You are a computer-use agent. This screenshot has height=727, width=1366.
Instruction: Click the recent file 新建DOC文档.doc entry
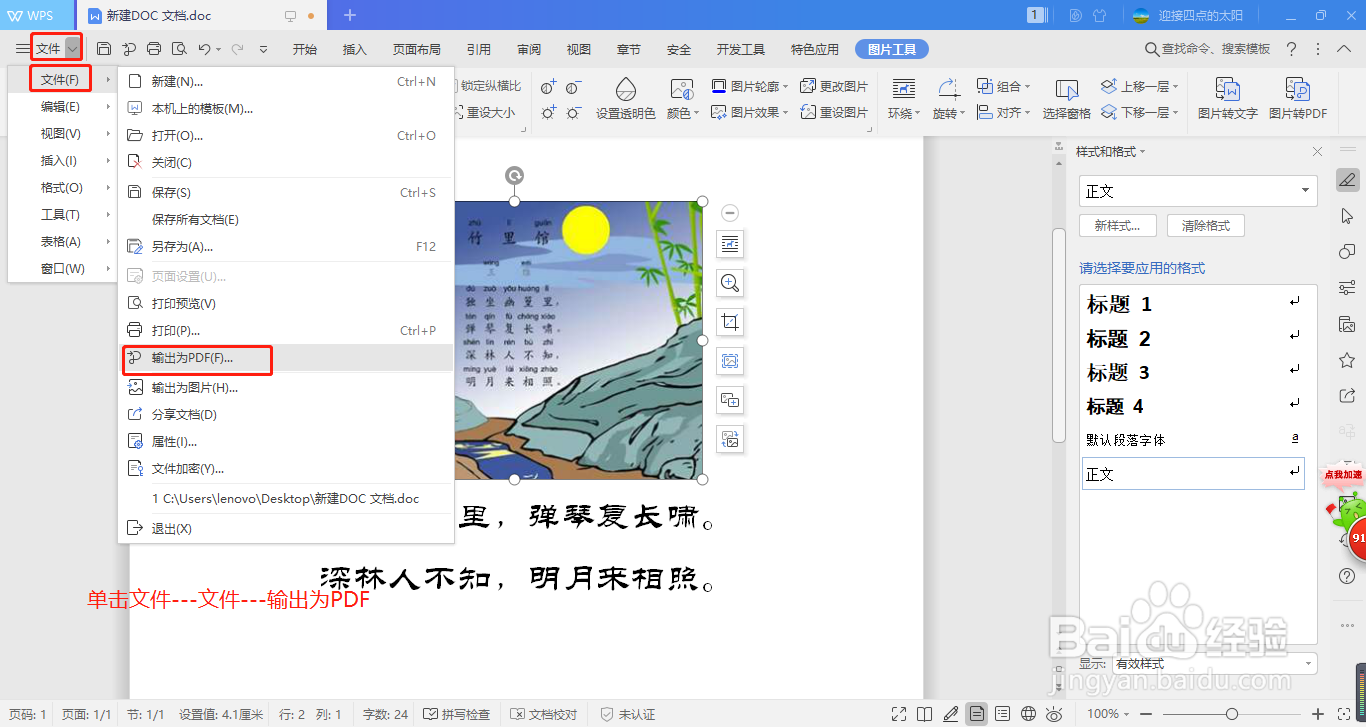click(287, 499)
